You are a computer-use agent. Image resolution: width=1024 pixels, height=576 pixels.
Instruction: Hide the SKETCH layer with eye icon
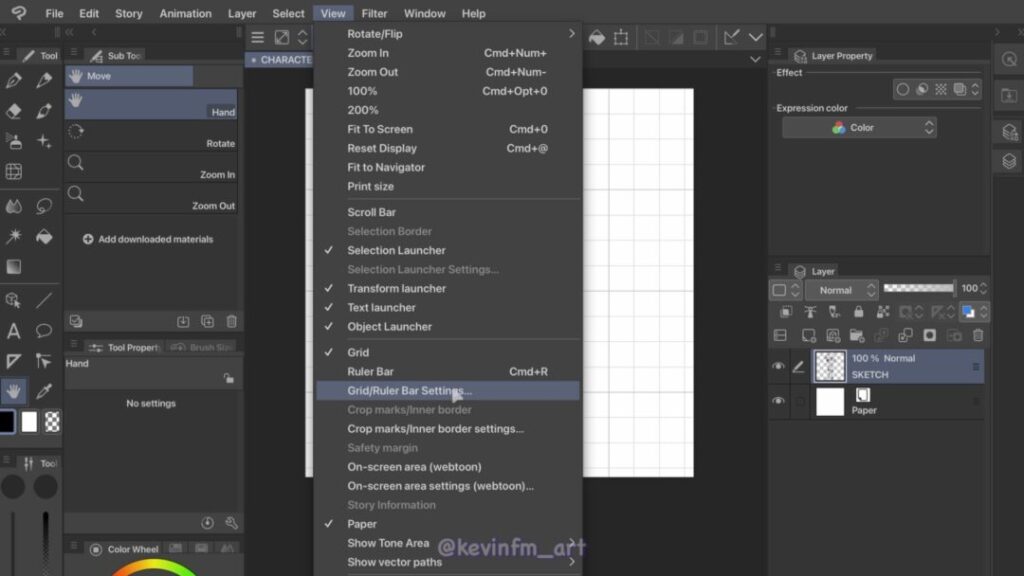click(778, 367)
